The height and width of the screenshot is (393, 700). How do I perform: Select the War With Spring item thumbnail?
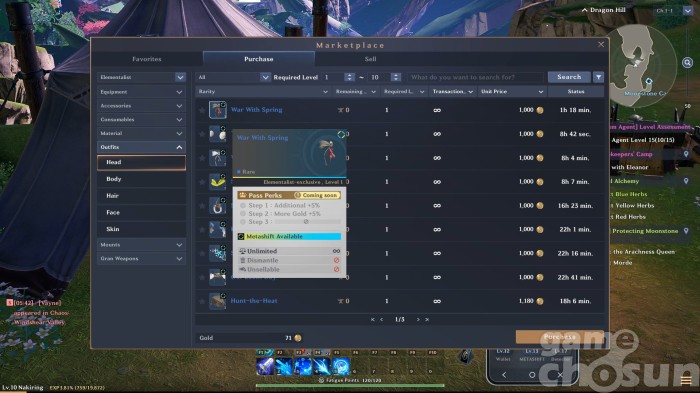click(218, 110)
